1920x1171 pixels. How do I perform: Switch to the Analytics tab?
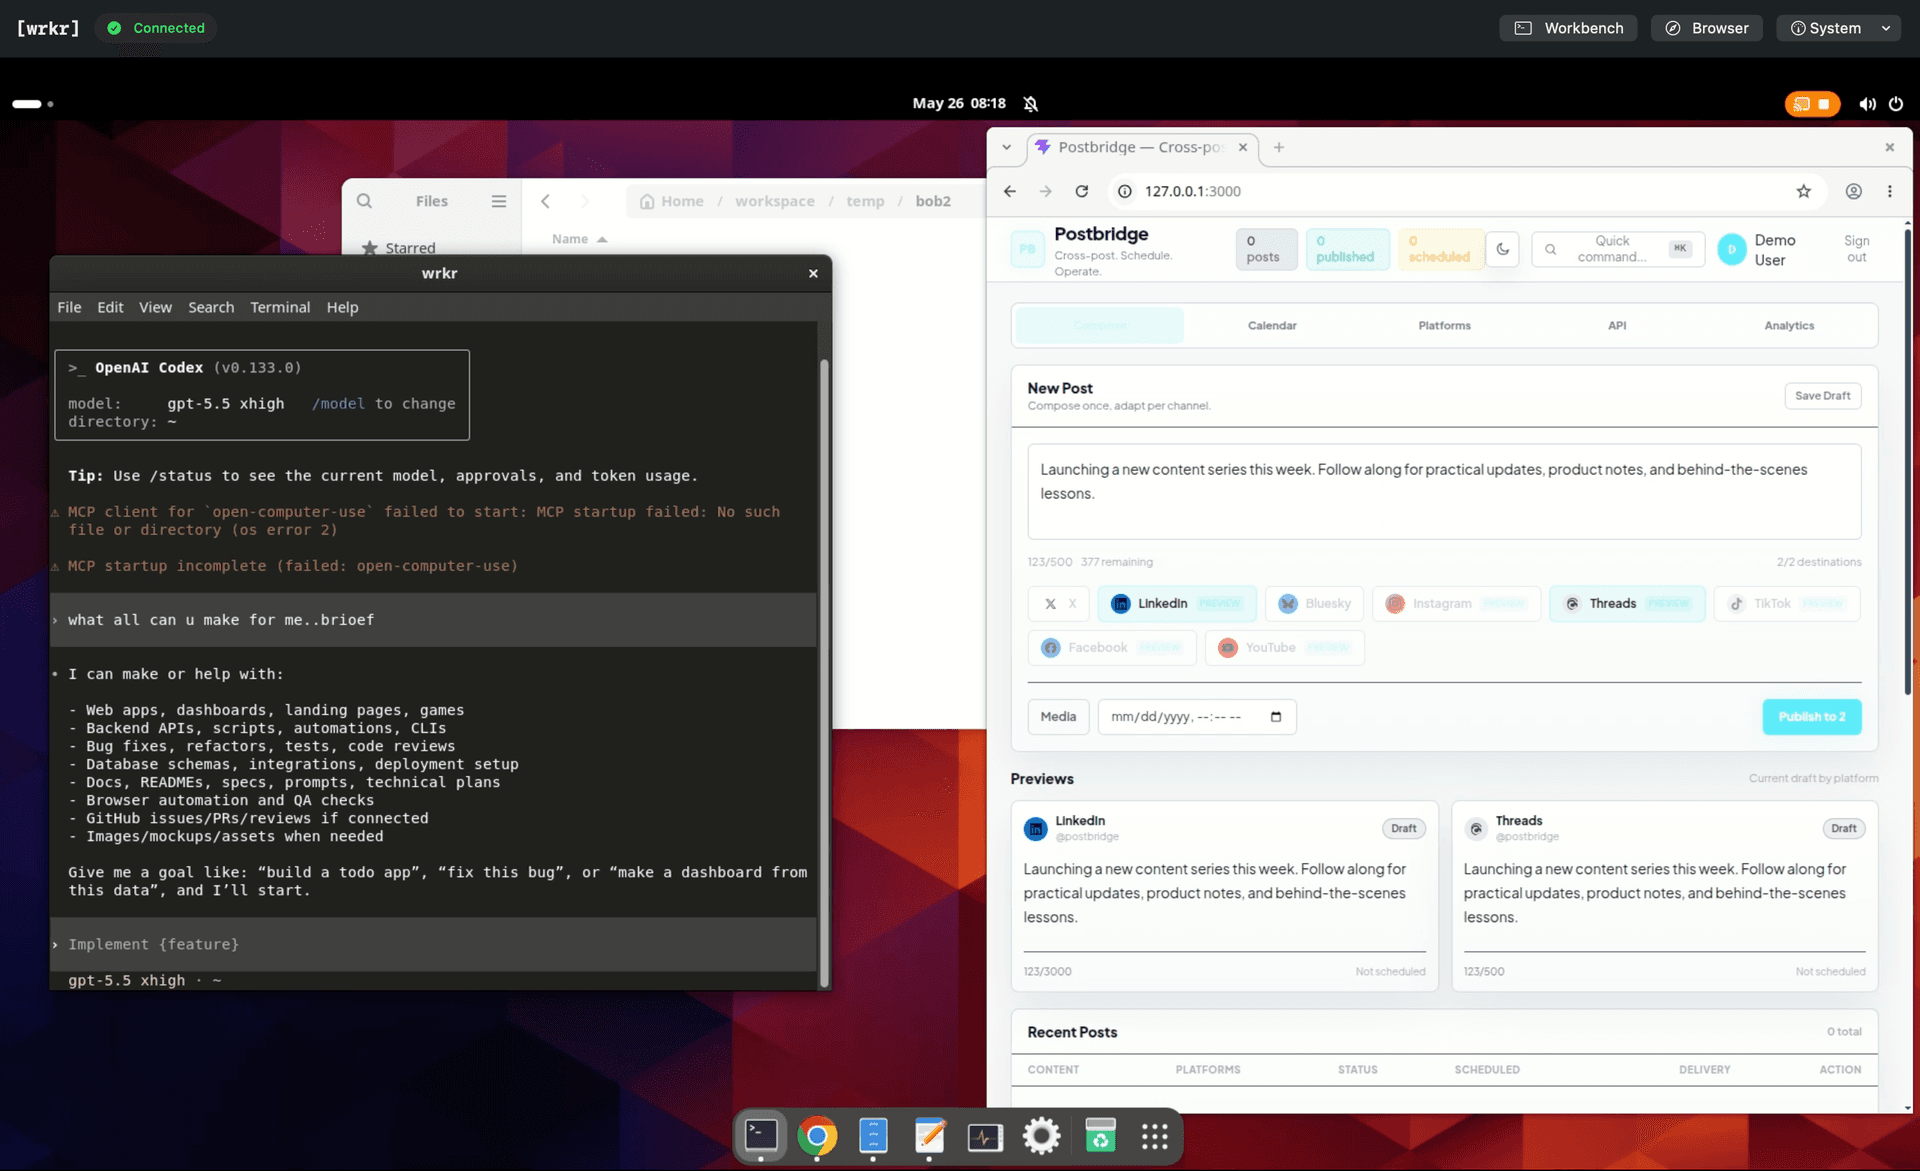click(x=1789, y=326)
